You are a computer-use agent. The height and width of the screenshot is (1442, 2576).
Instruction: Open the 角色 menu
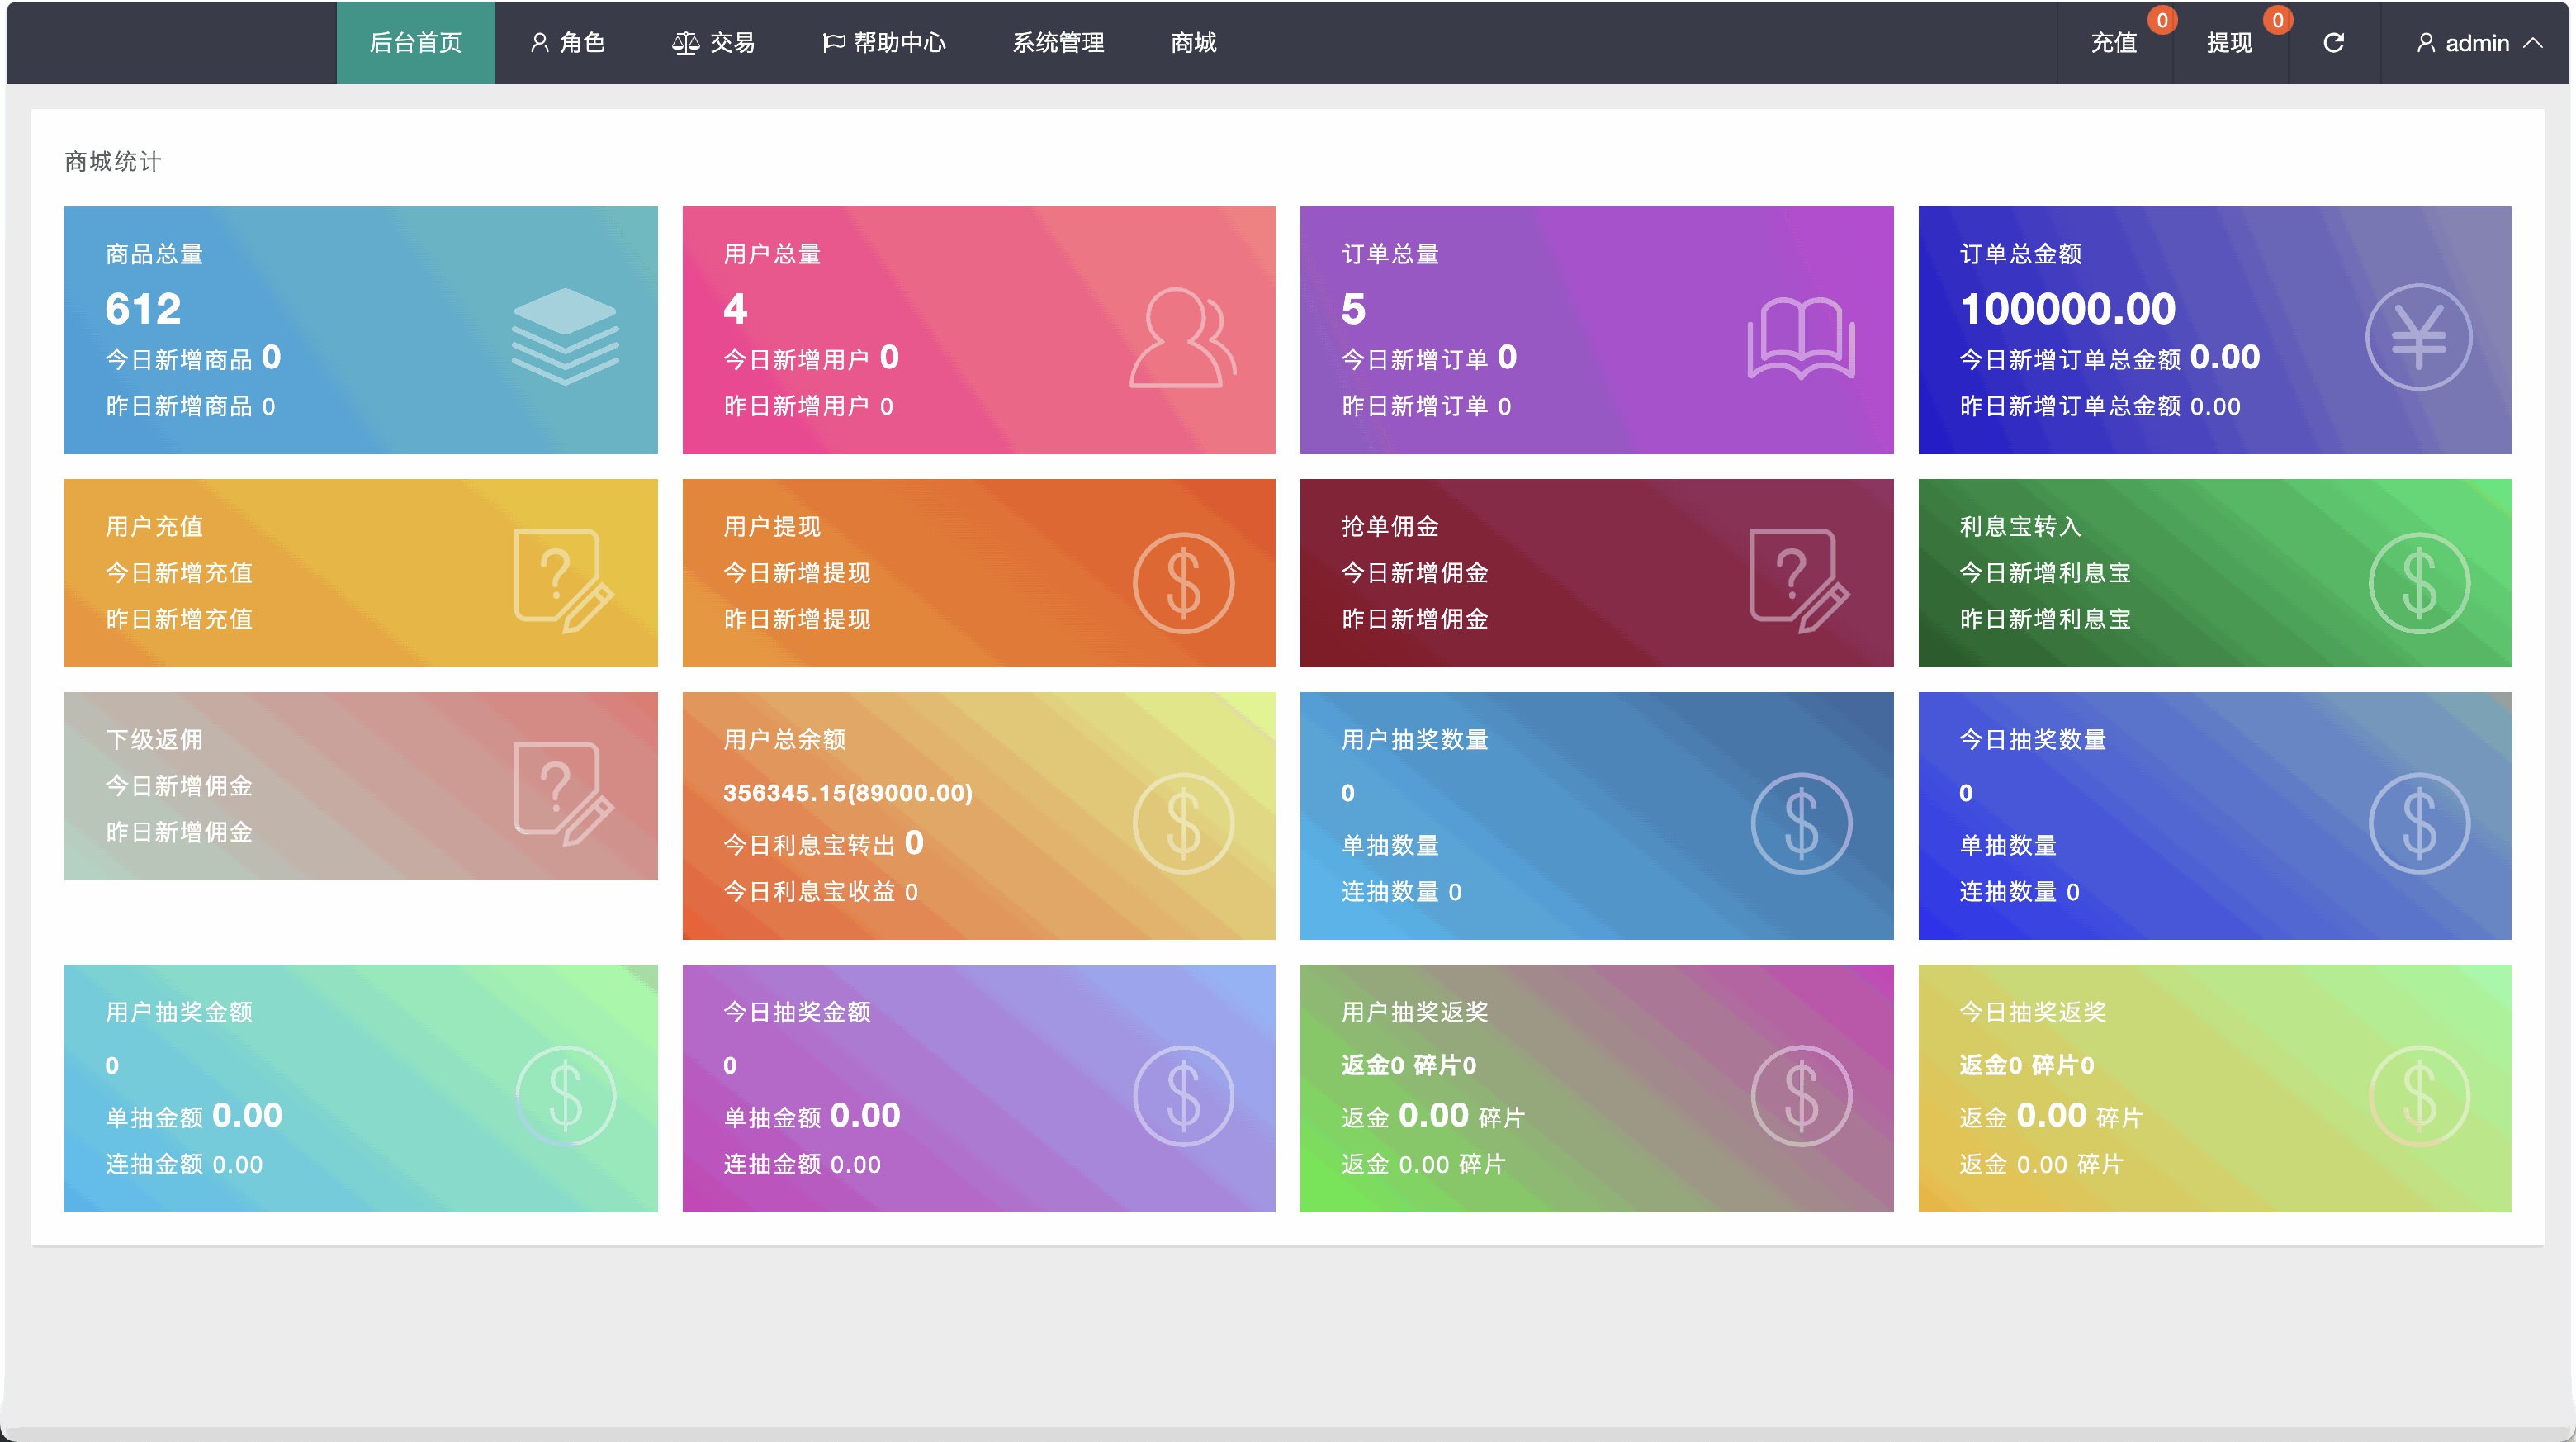point(567,43)
